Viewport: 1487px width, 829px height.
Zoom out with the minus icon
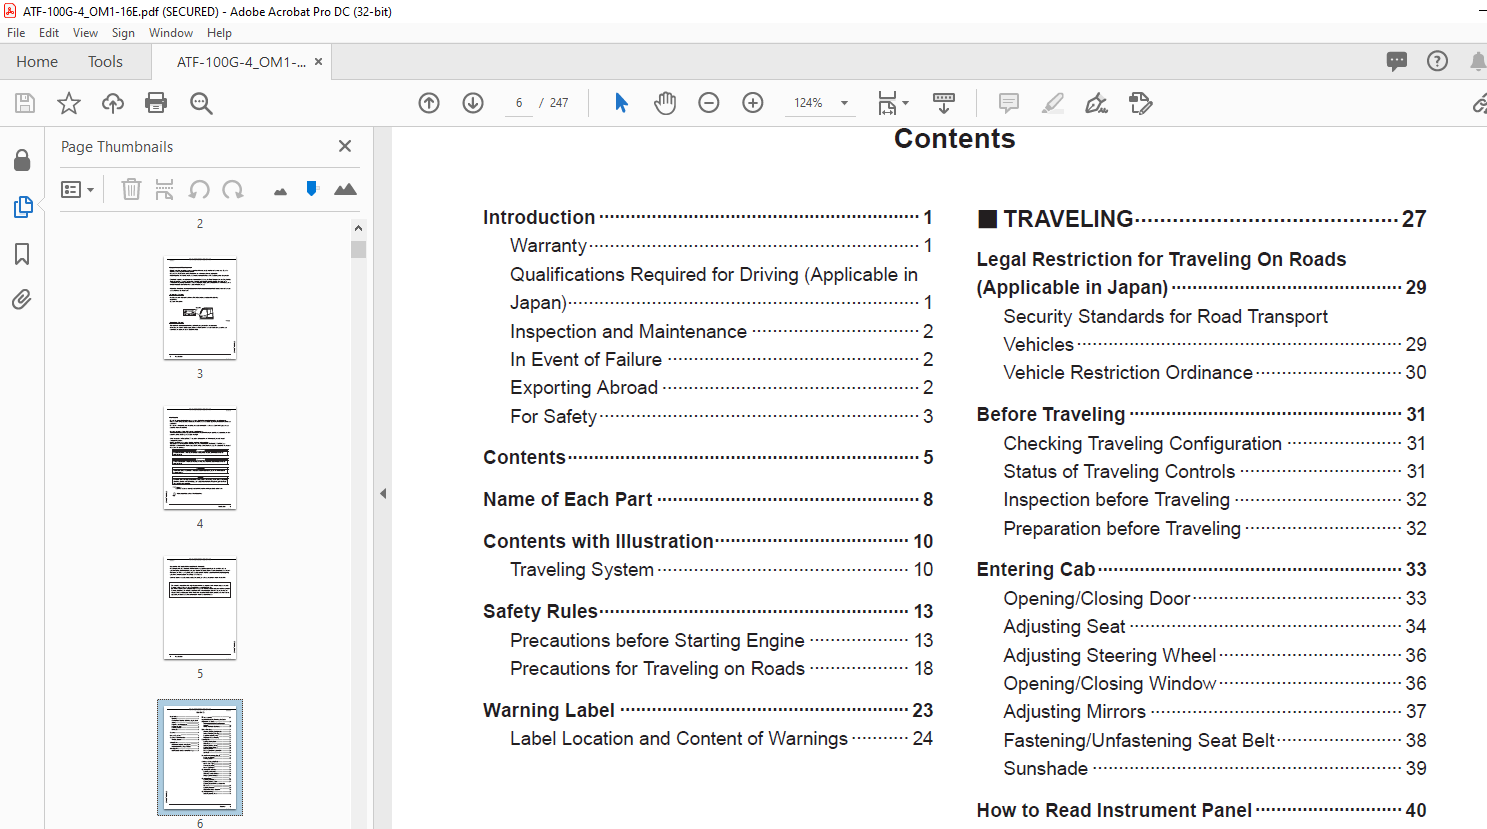tap(709, 103)
